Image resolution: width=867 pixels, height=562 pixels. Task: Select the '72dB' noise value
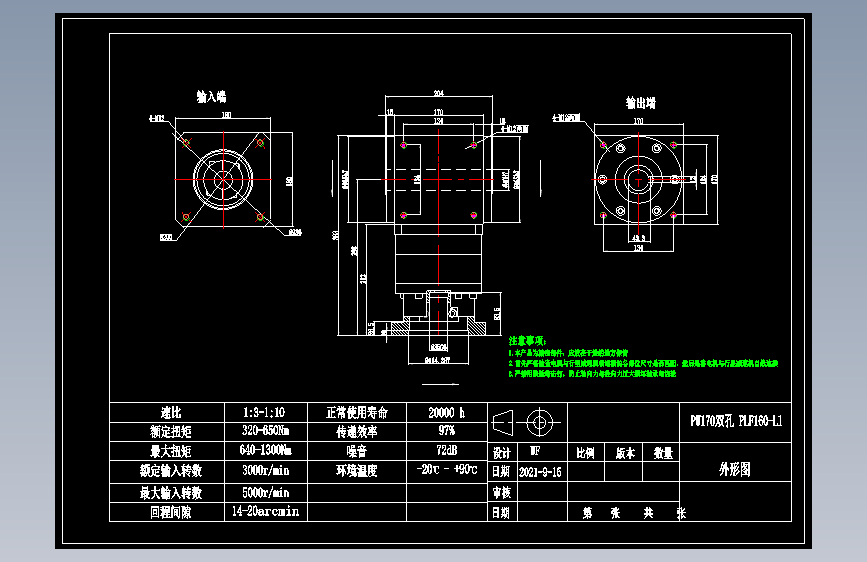point(447,450)
